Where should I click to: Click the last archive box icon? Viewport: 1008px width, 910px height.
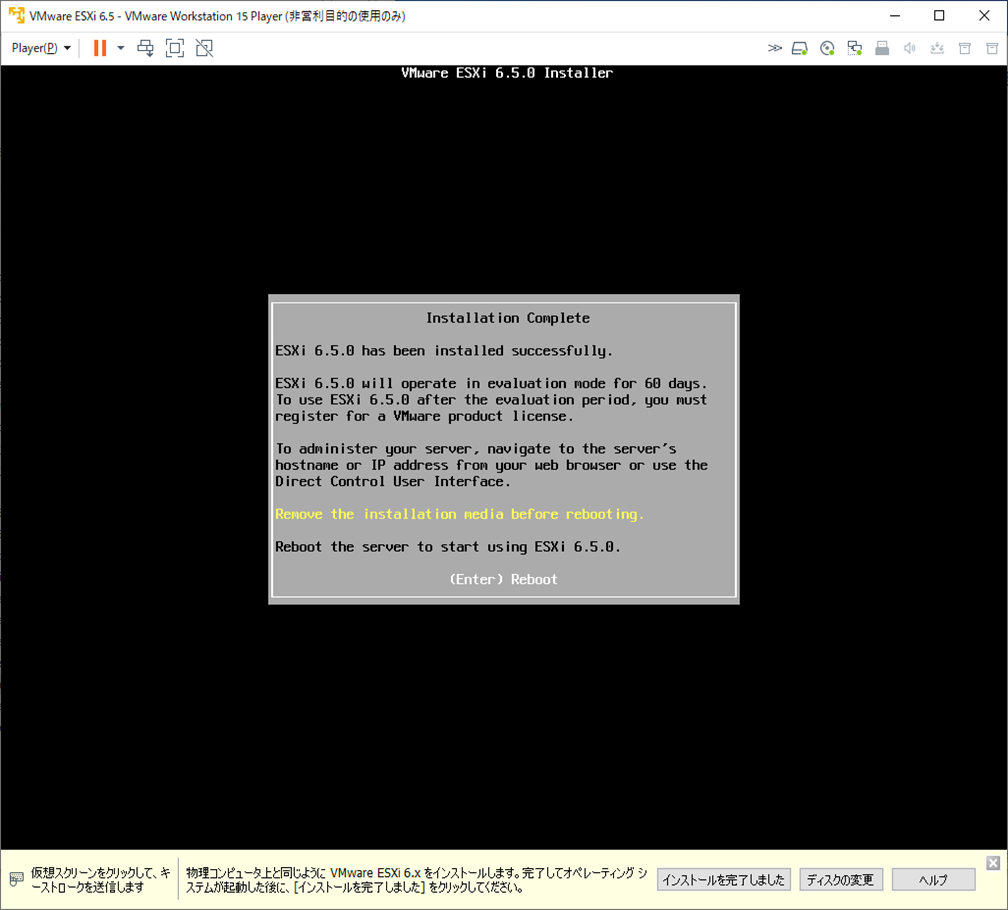point(992,48)
